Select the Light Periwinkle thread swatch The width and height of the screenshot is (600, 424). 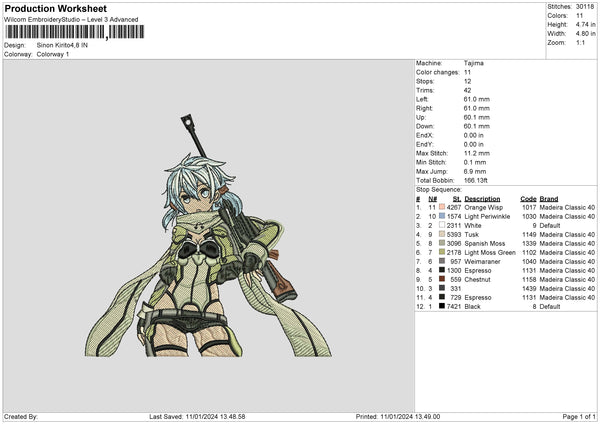(441, 216)
